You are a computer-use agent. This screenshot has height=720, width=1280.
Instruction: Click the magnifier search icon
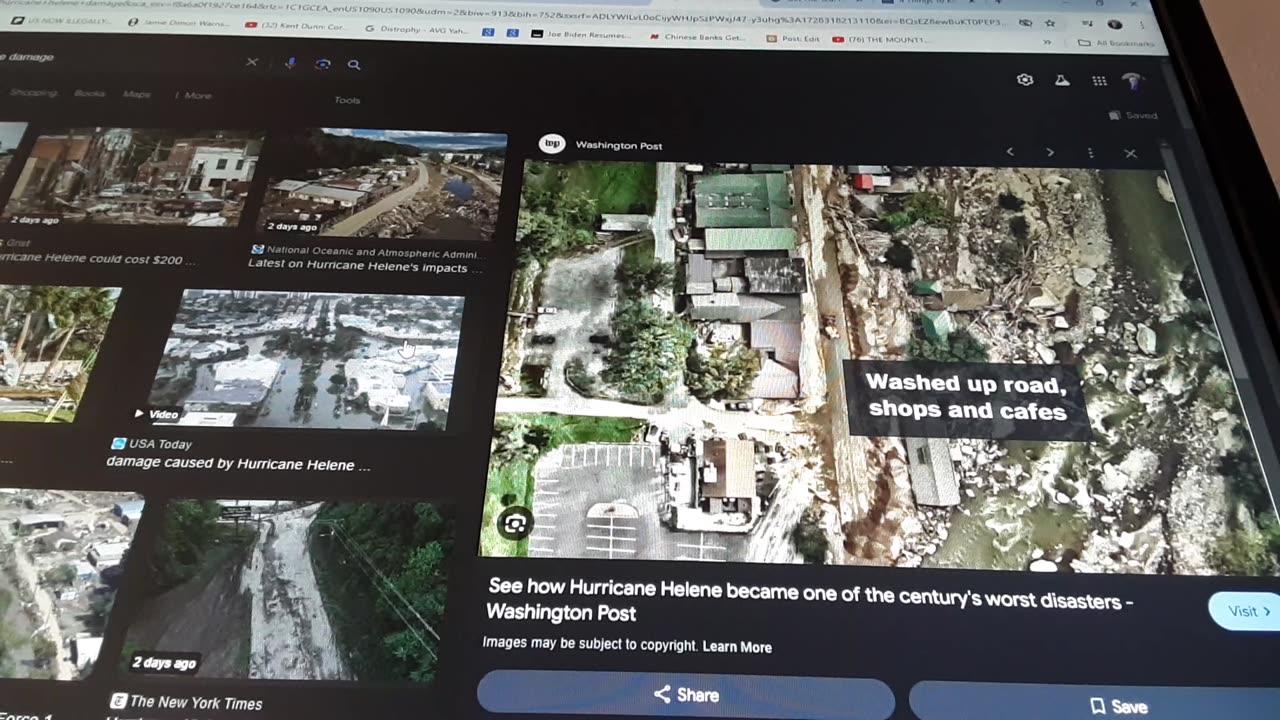click(354, 64)
